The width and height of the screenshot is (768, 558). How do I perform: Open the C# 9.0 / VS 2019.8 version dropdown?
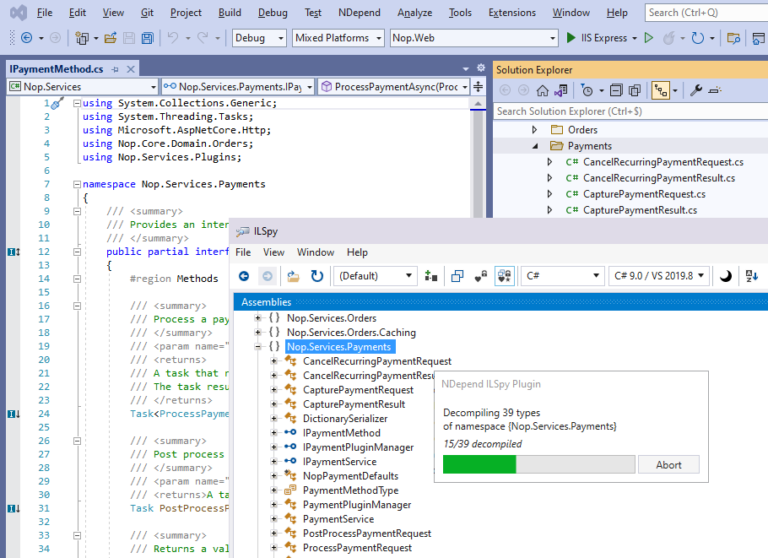pyautogui.click(x=659, y=276)
